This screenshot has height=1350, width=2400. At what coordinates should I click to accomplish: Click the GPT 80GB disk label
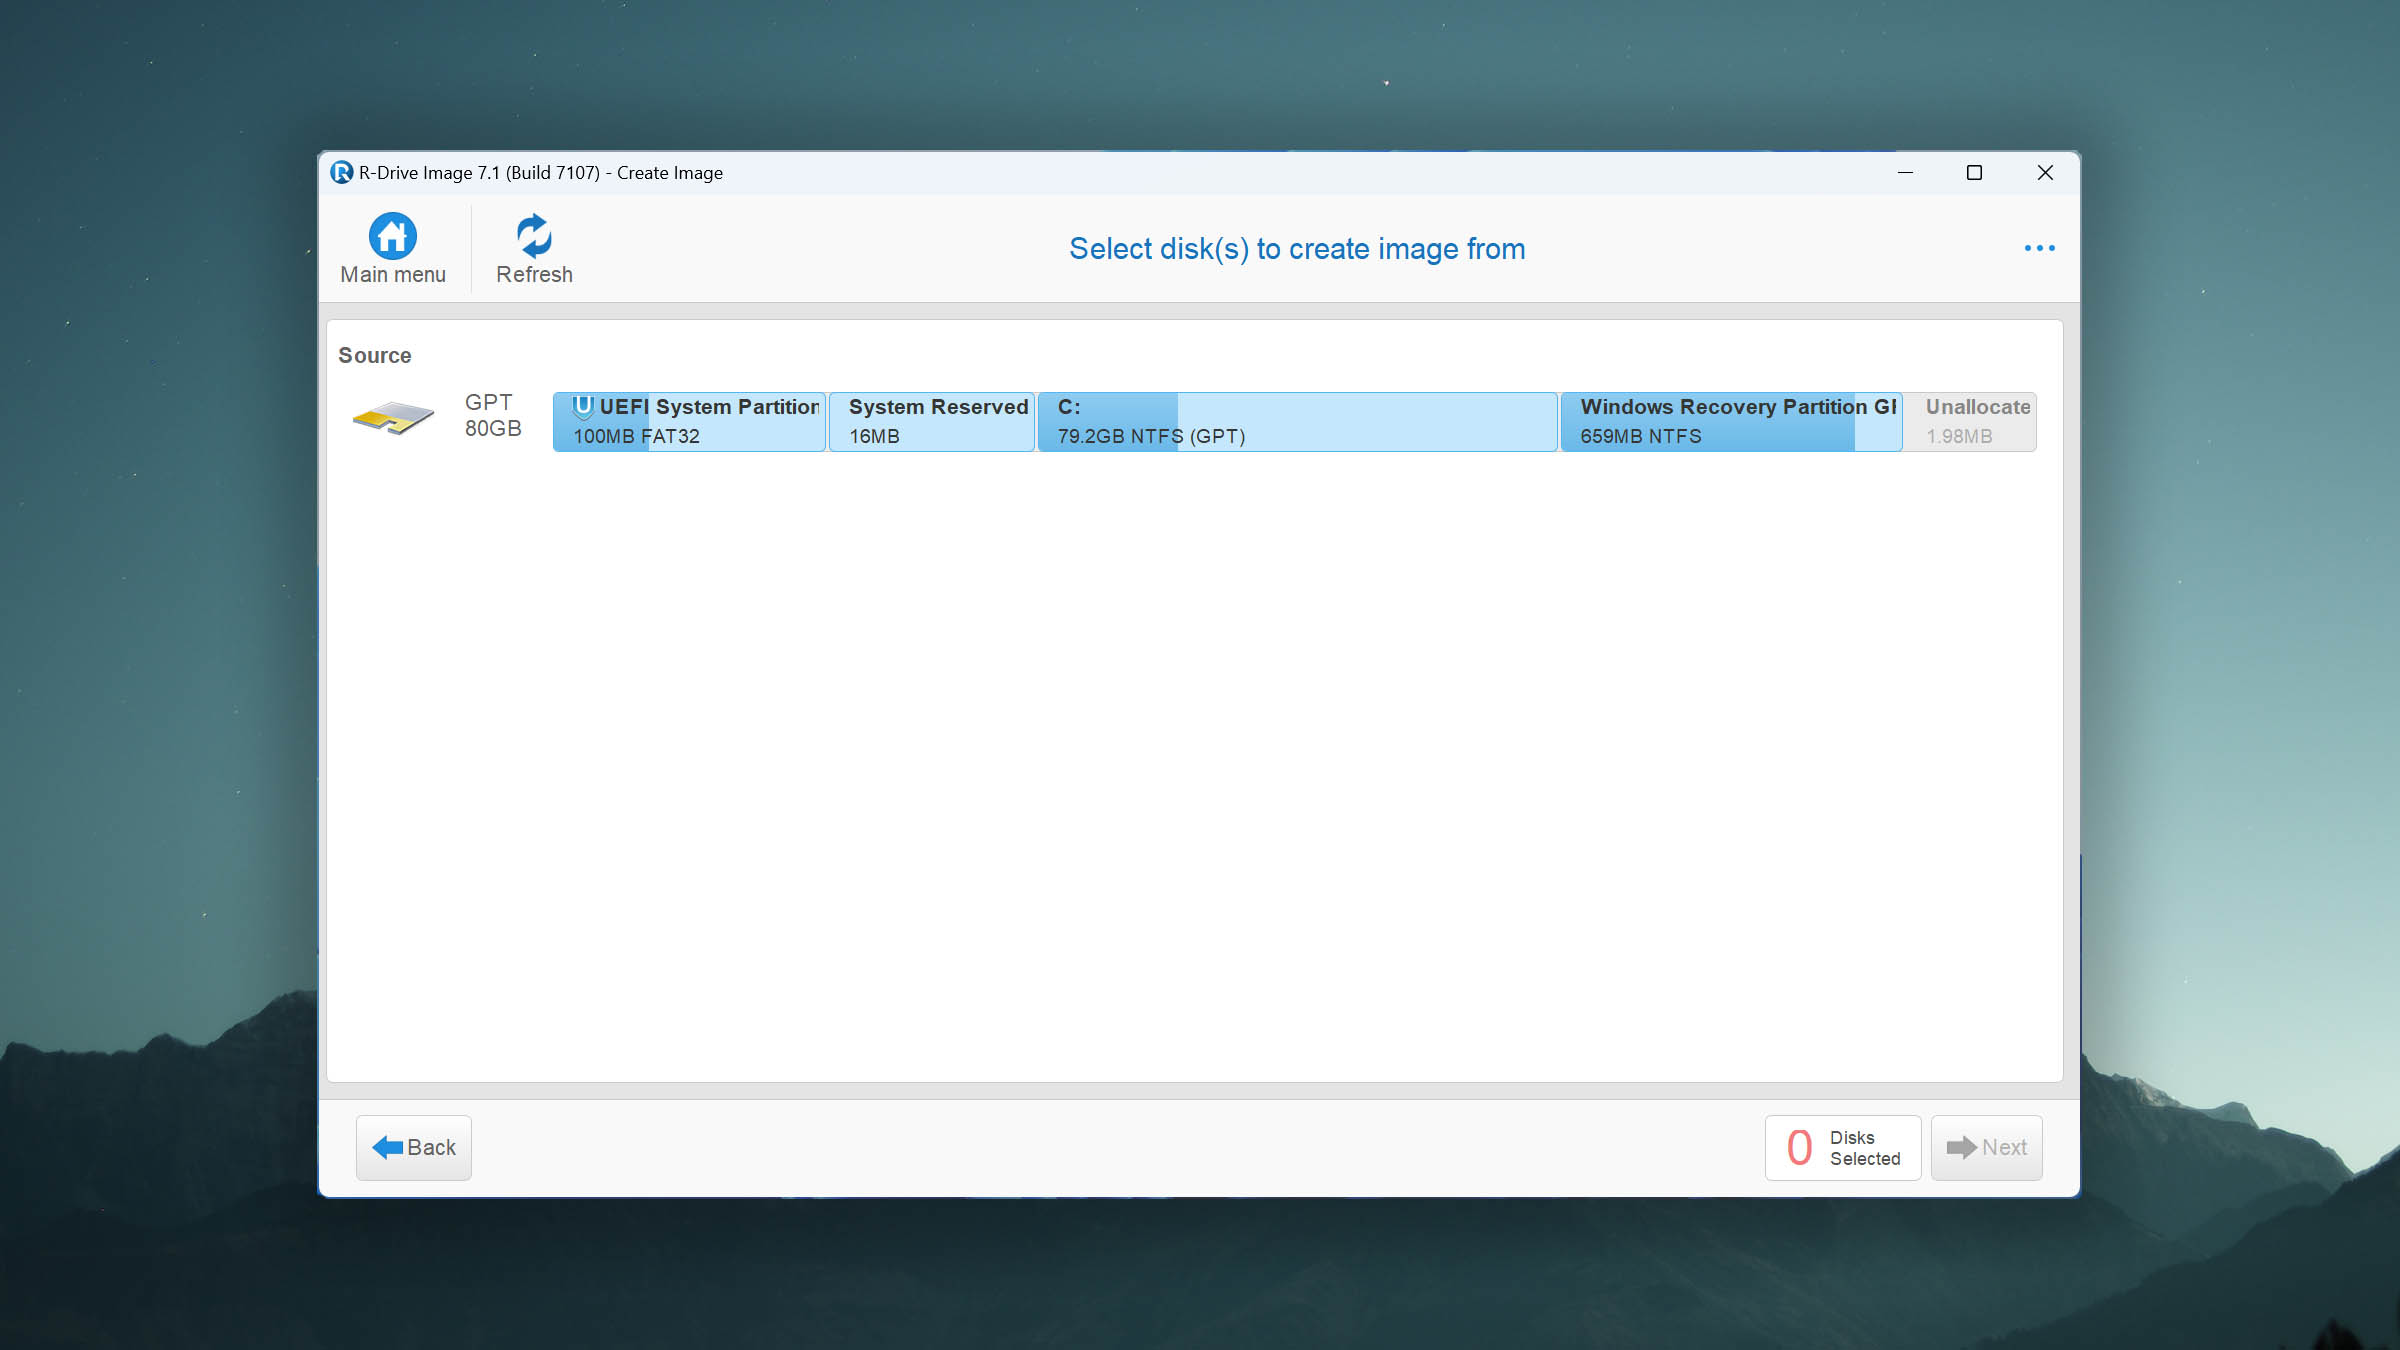coord(493,415)
